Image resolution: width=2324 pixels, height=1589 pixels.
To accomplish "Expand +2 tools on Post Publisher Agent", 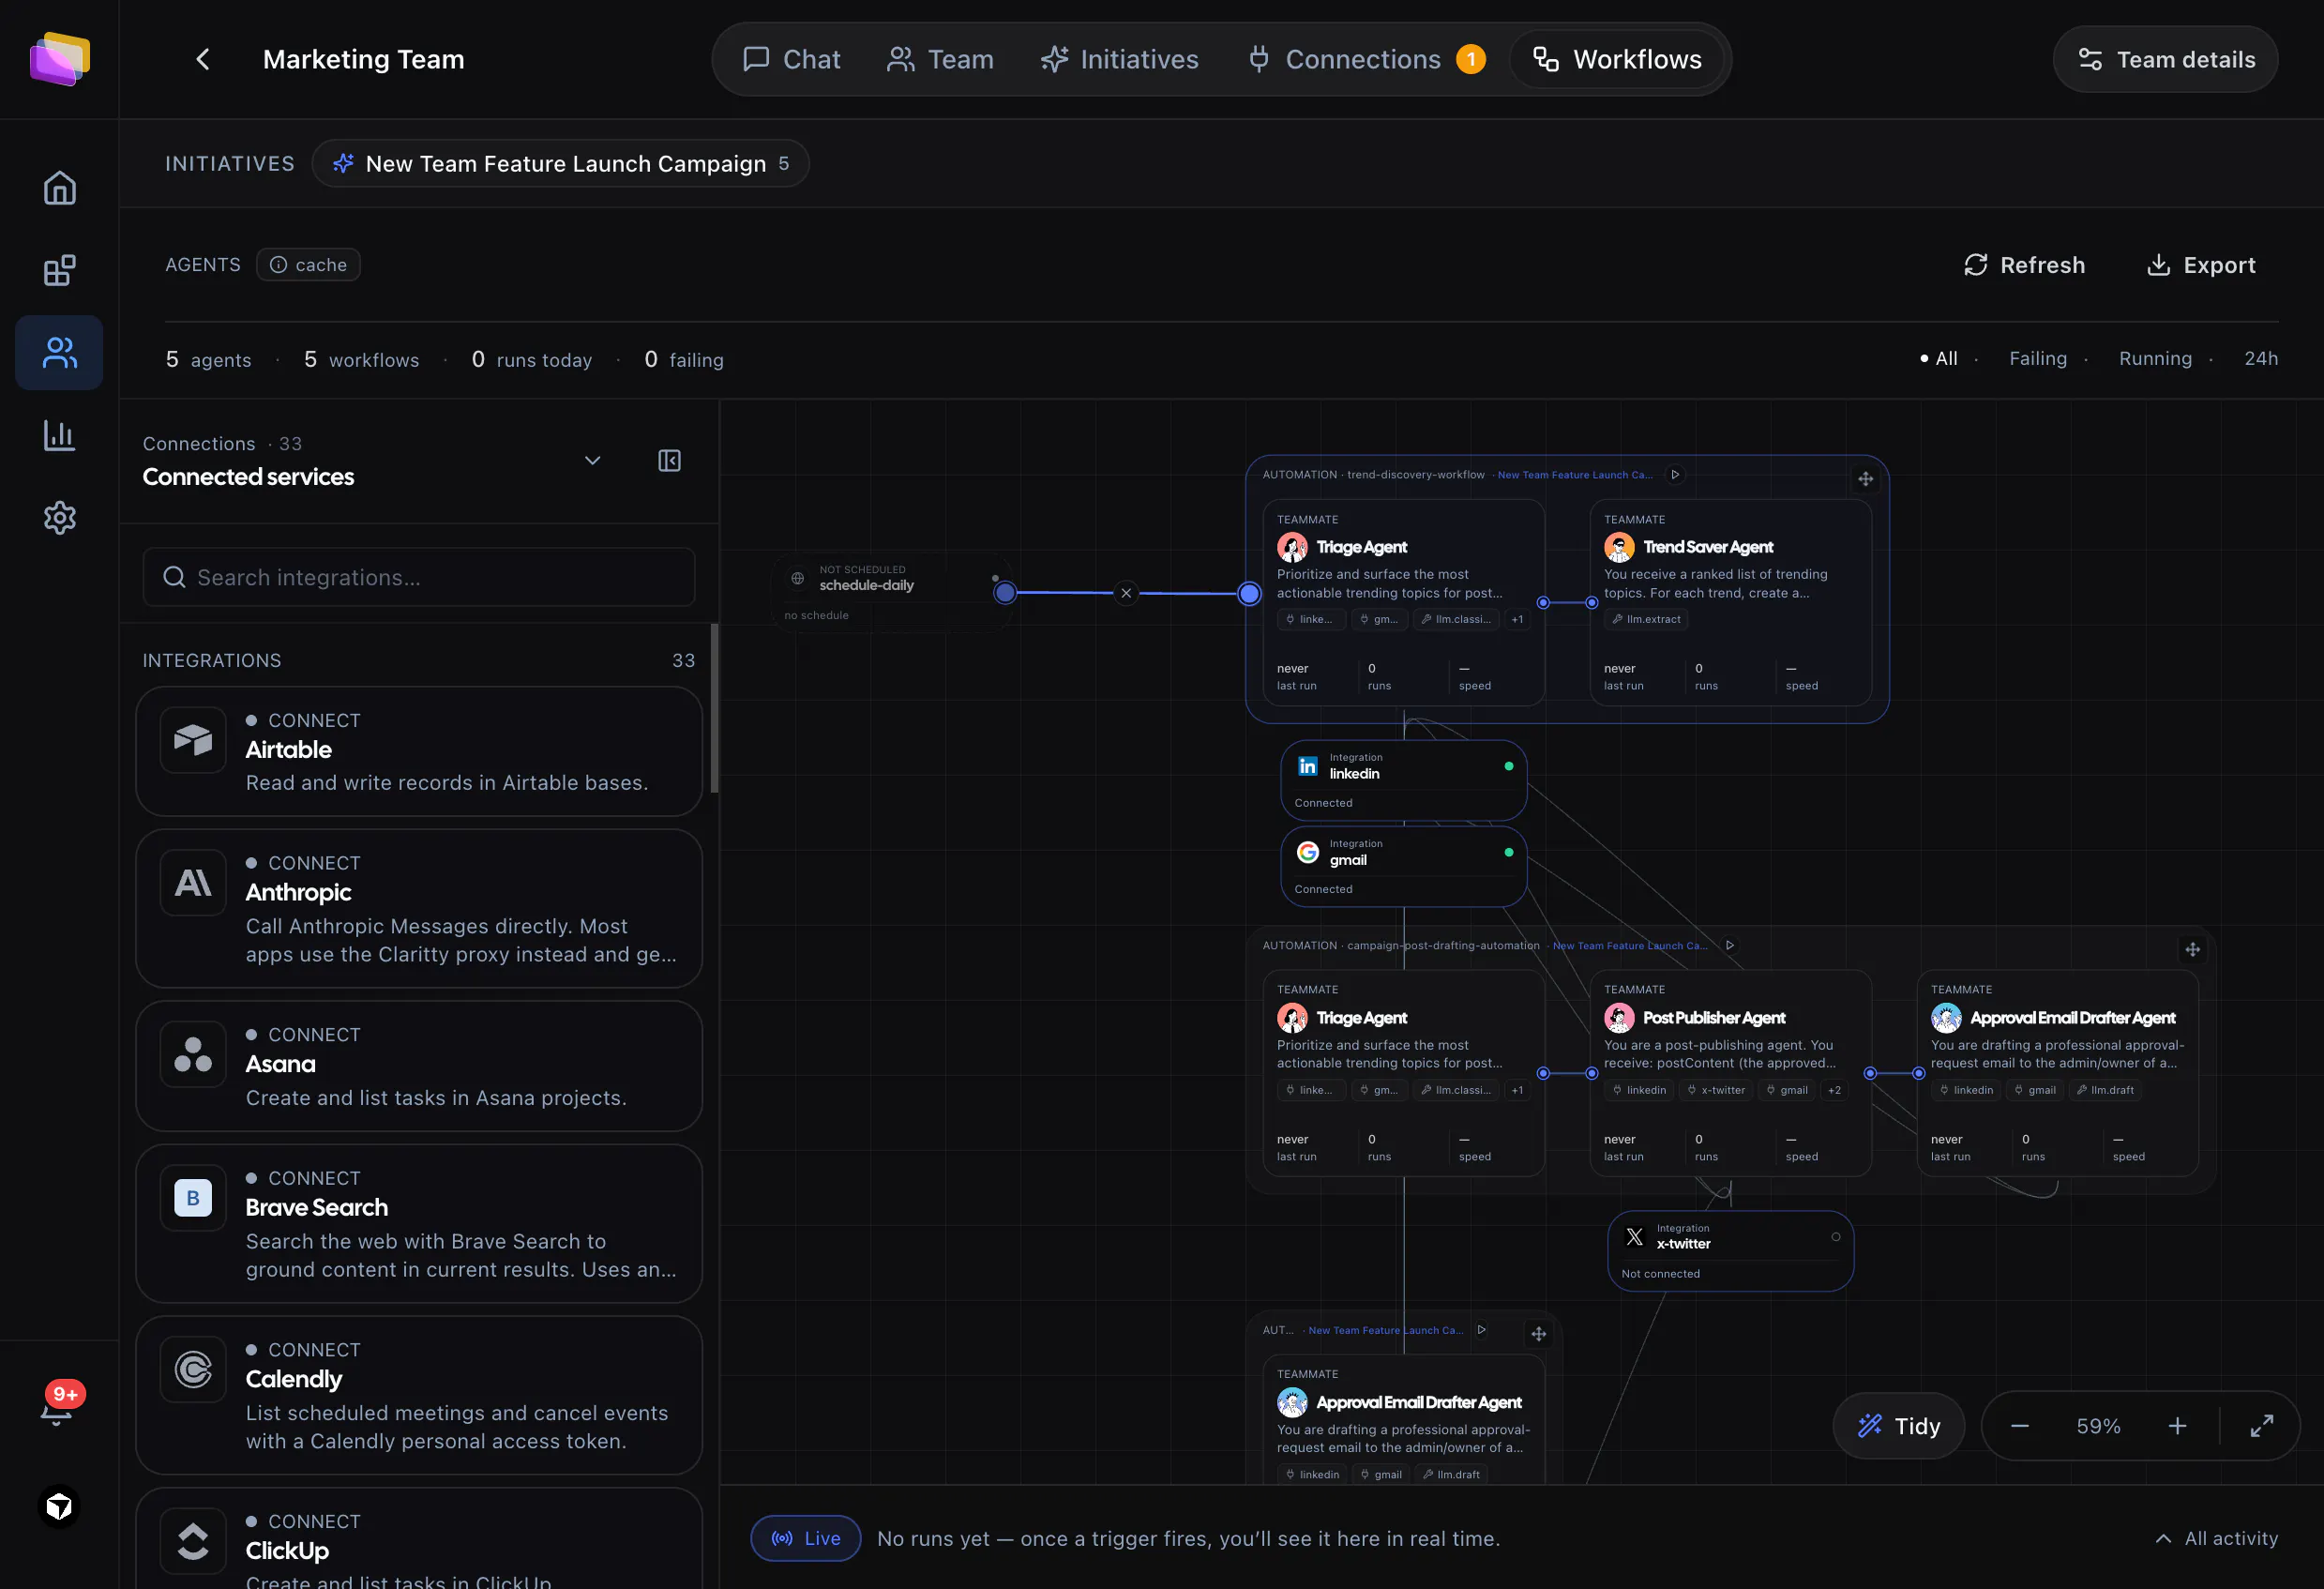I will (x=1834, y=1090).
